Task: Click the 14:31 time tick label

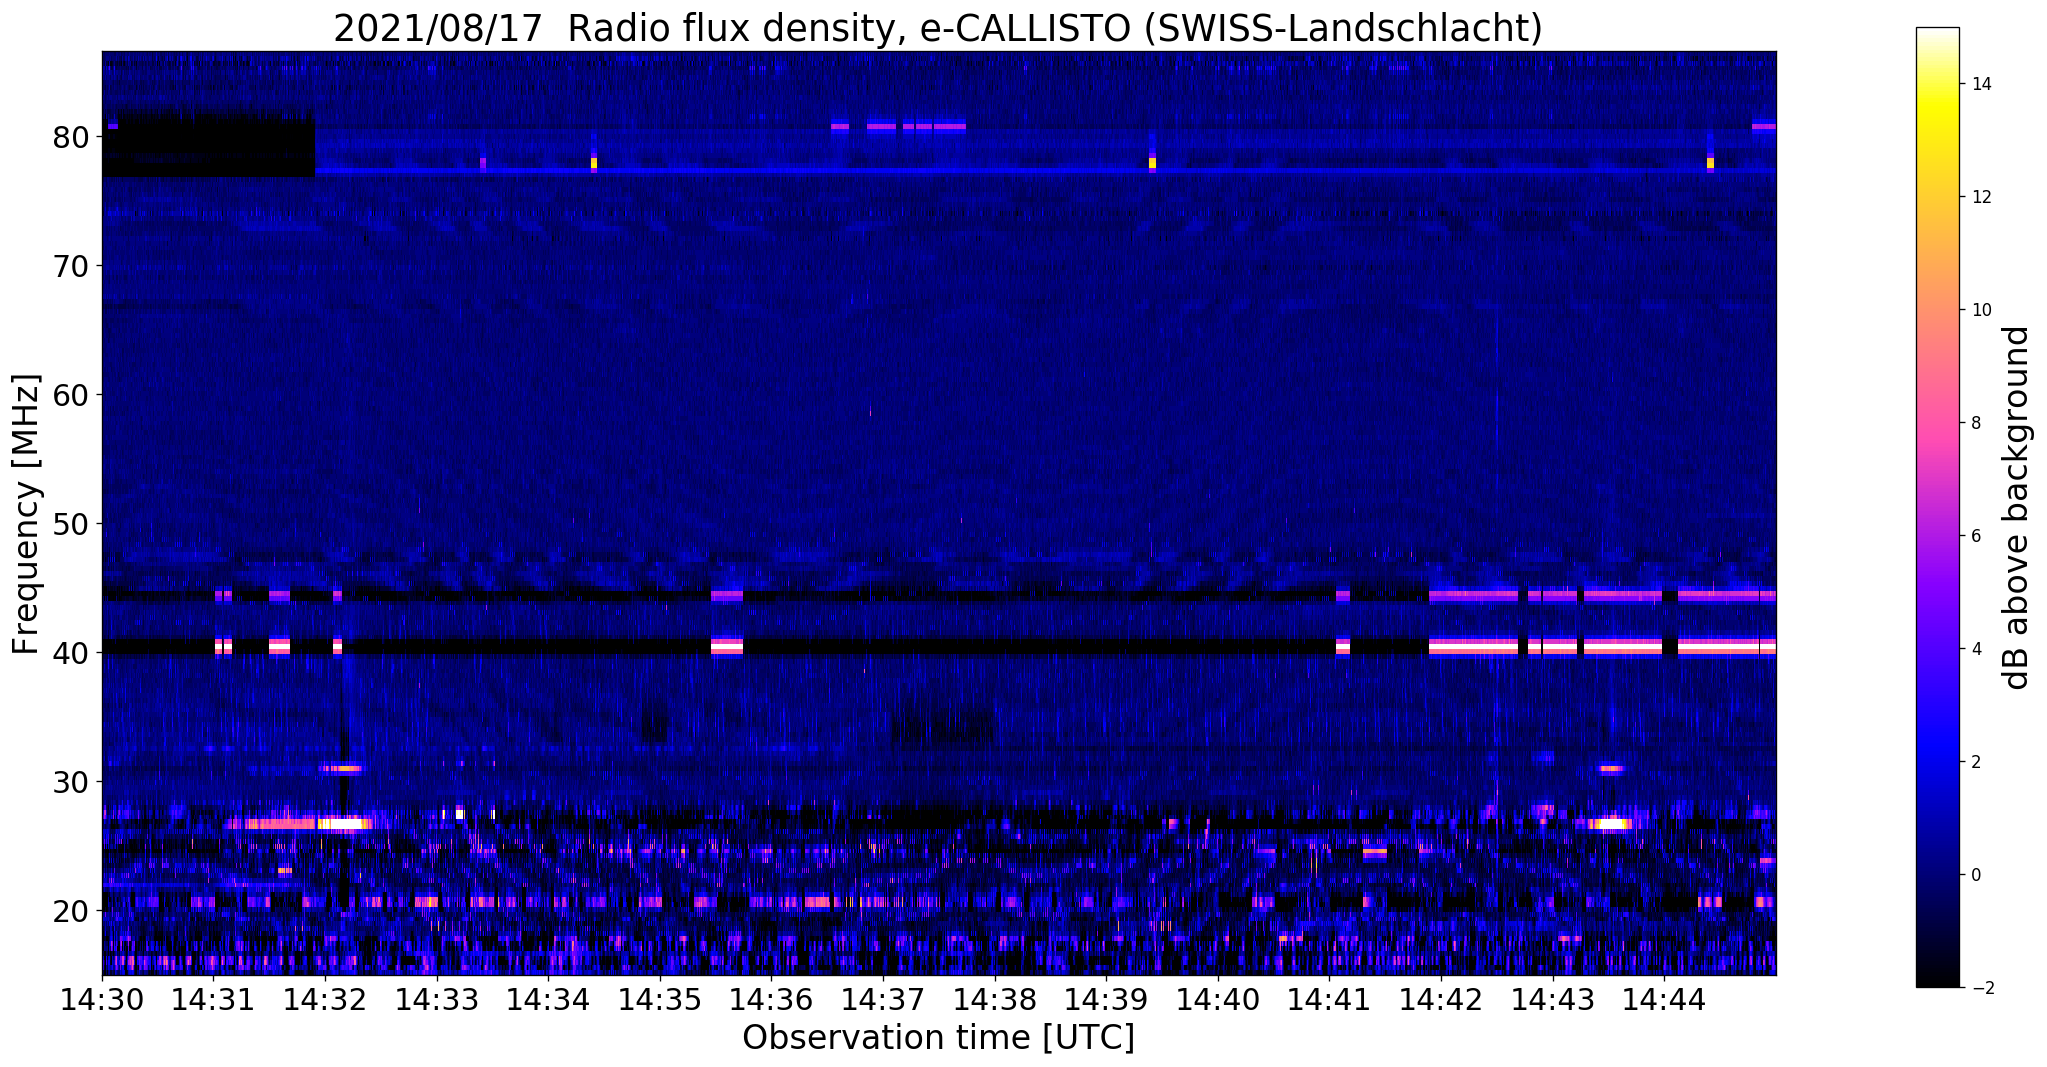Action: pos(213,998)
